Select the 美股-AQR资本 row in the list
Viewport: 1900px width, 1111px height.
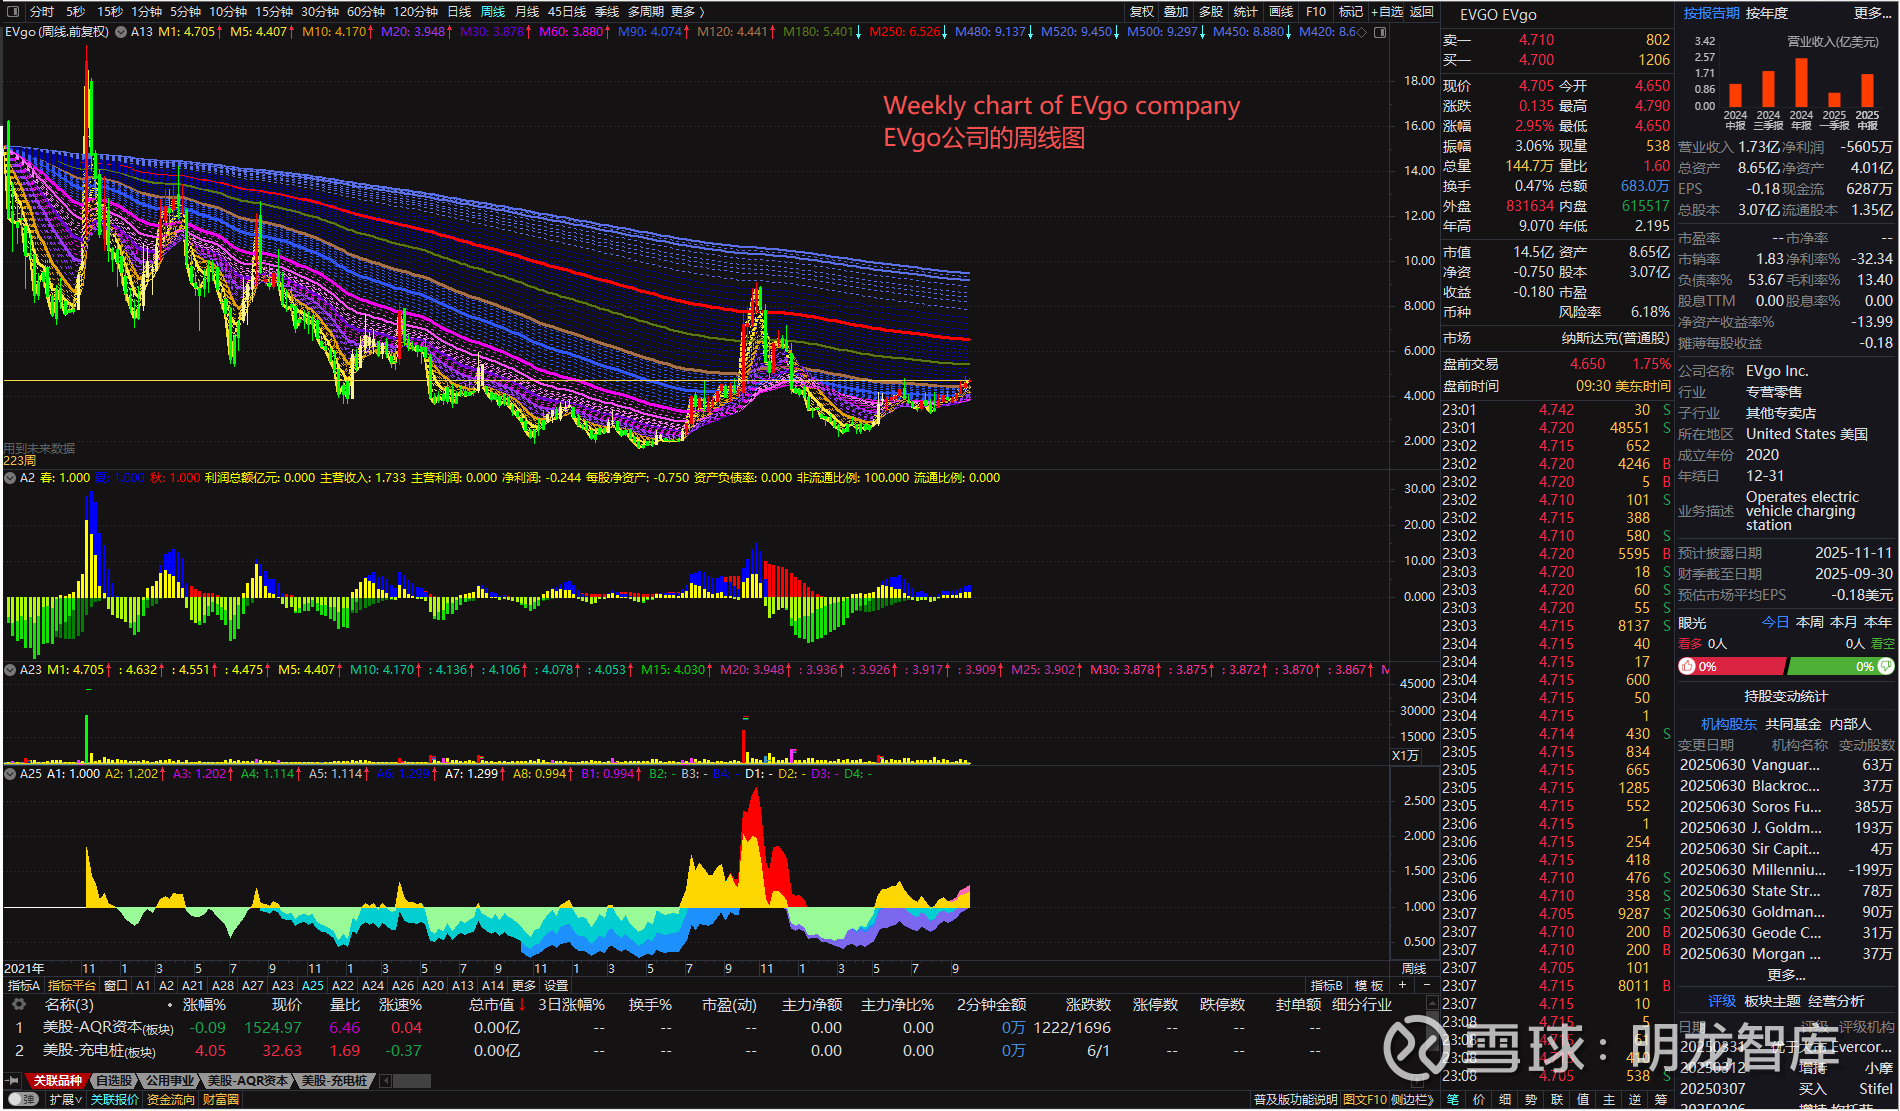coord(716,1028)
